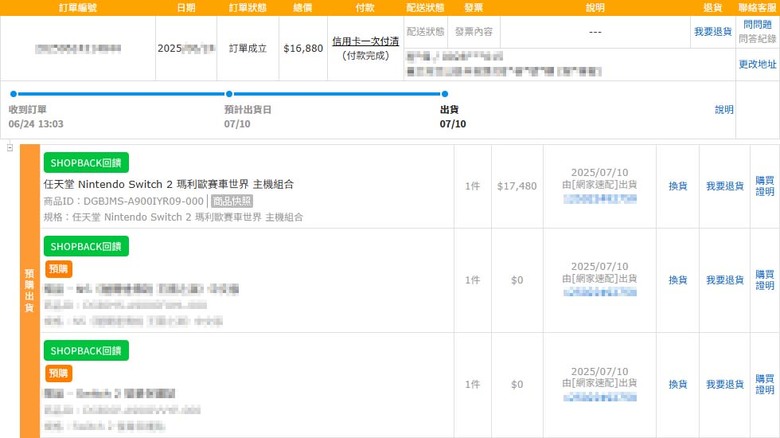This screenshot has height=438, width=780.
Task: Click the $17,480 item price
Action: [x=517, y=186]
